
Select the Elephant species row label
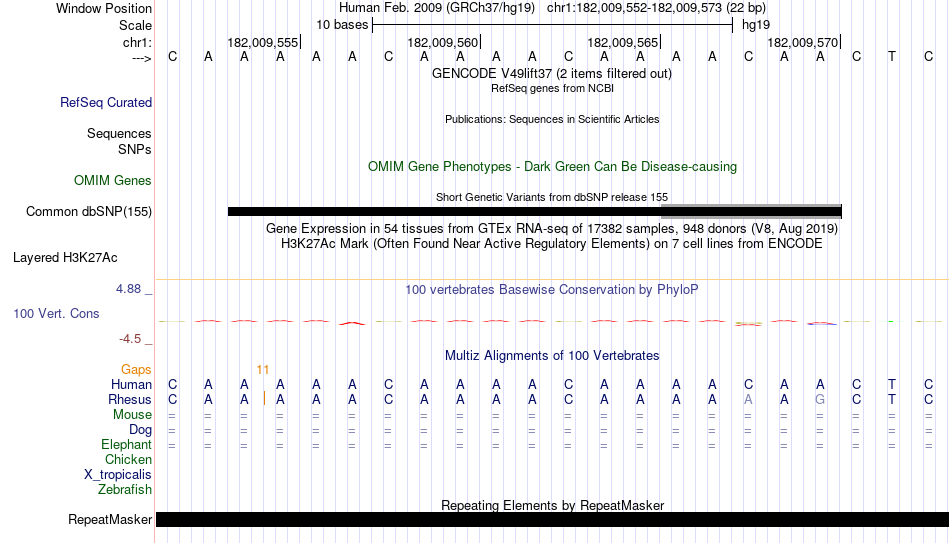click(x=126, y=445)
